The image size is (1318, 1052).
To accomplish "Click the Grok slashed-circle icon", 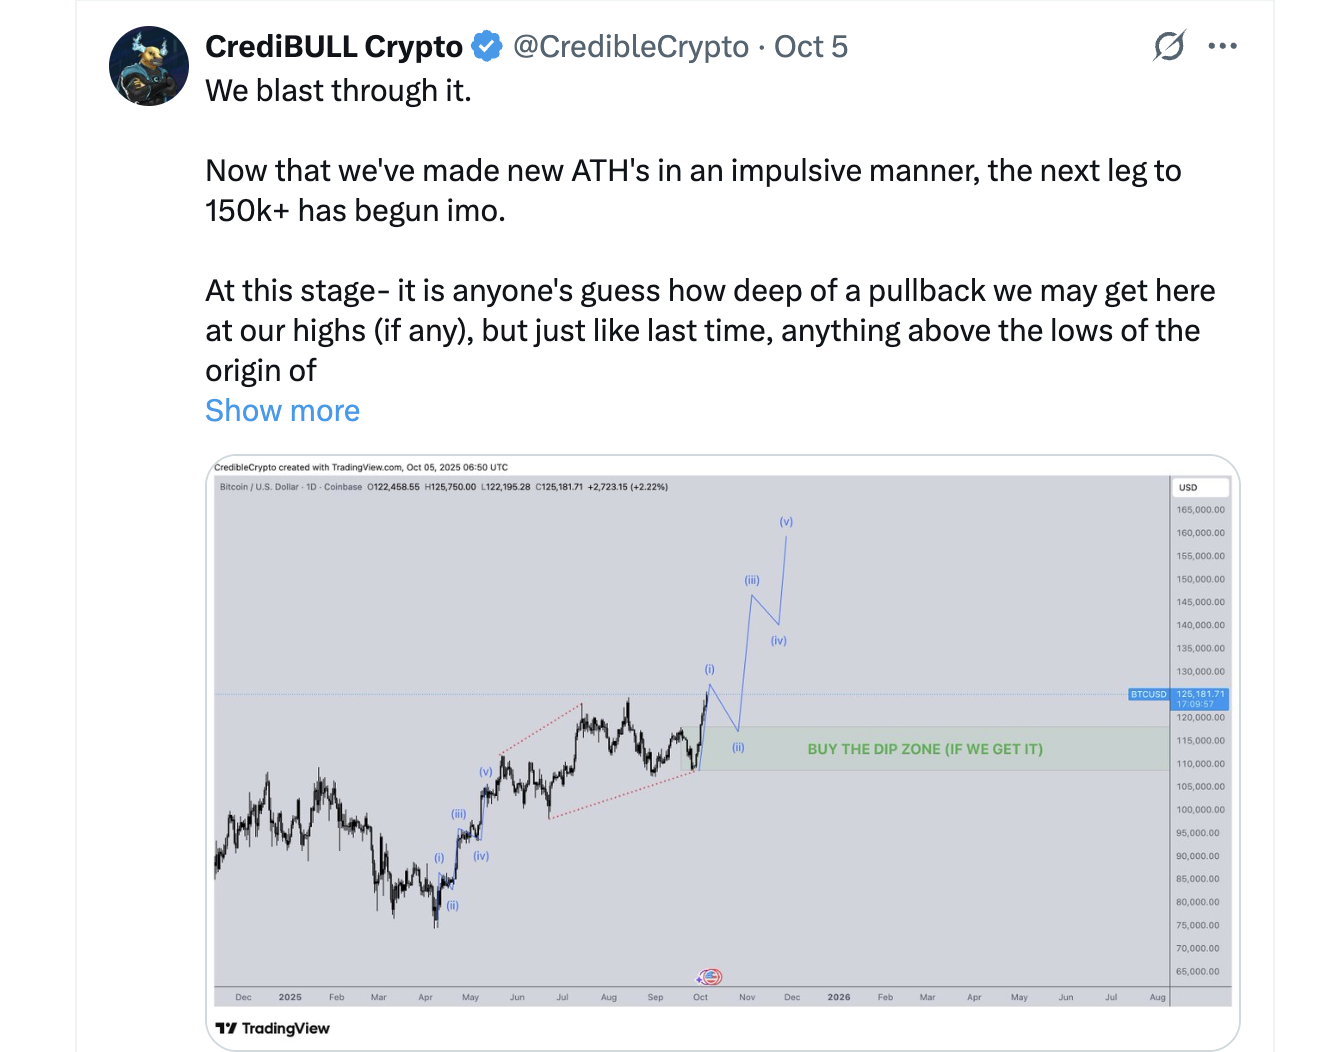I will click(x=1168, y=46).
